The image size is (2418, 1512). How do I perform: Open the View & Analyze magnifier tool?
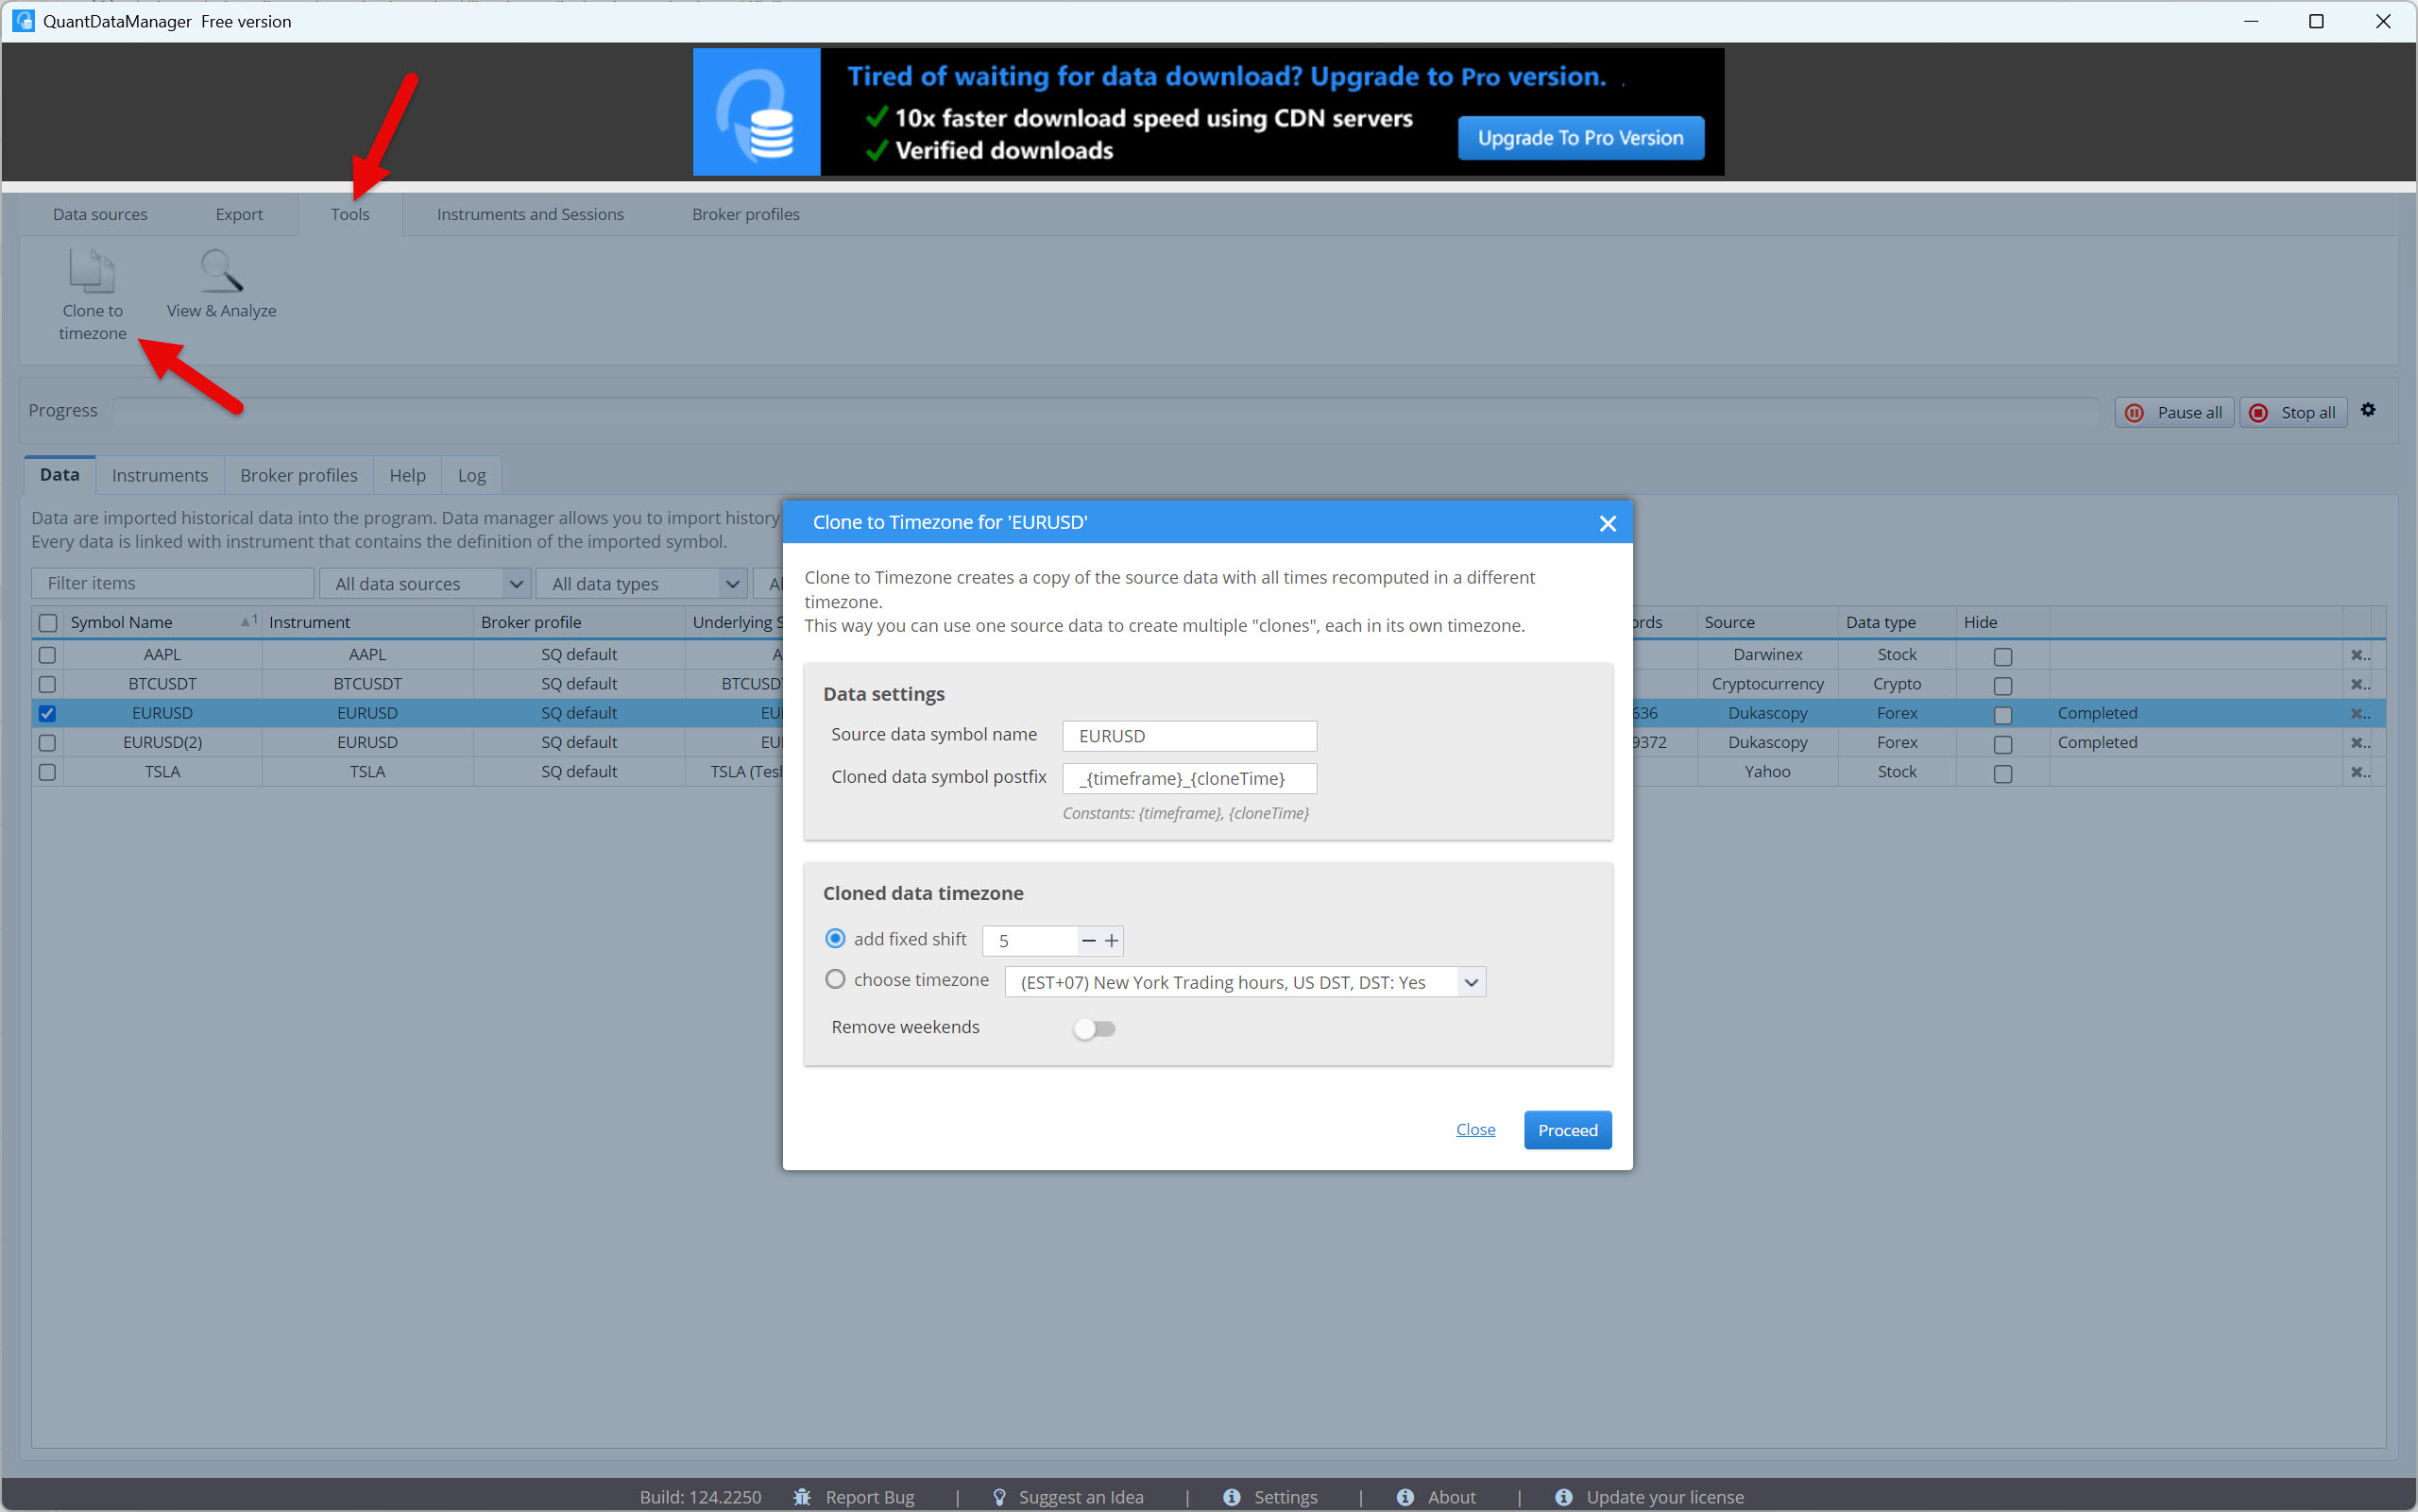pos(221,272)
